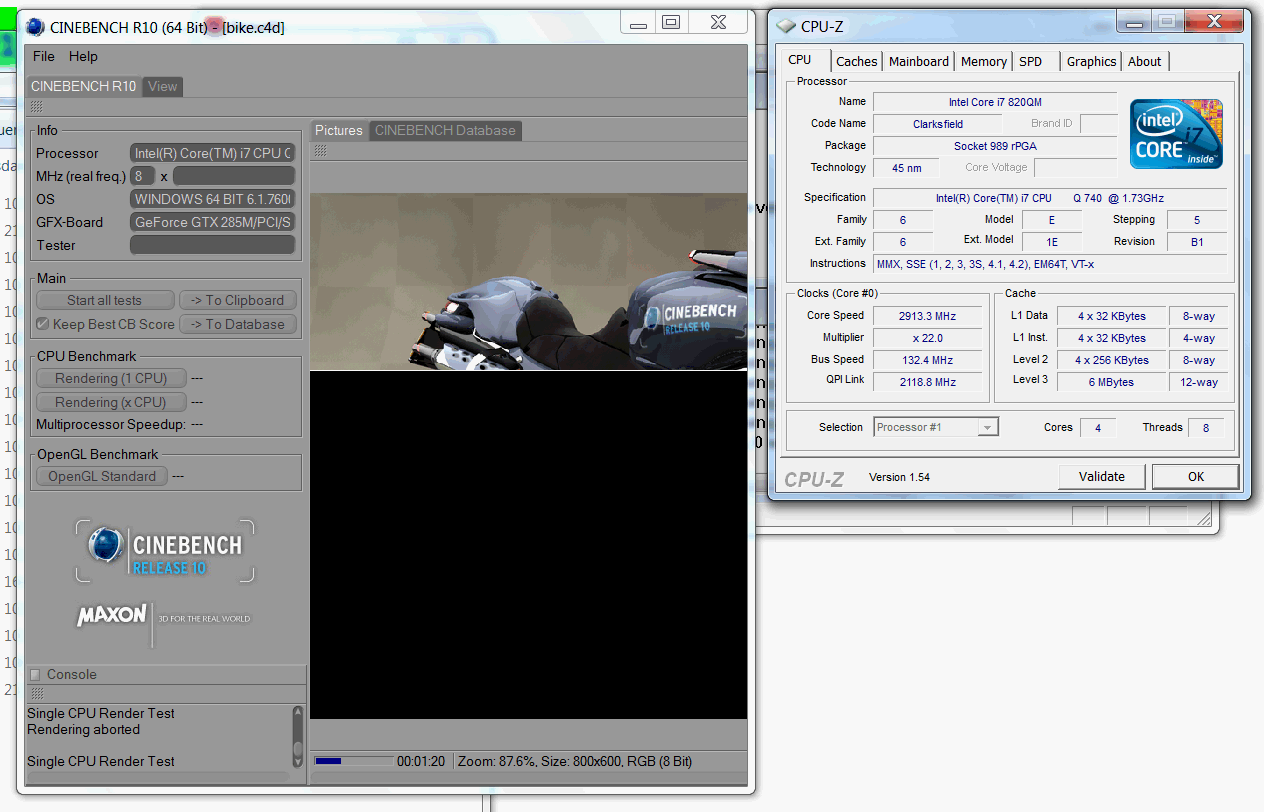Click the Stepping value 5
The height and width of the screenshot is (812, 1264).
coord(1197,220)
